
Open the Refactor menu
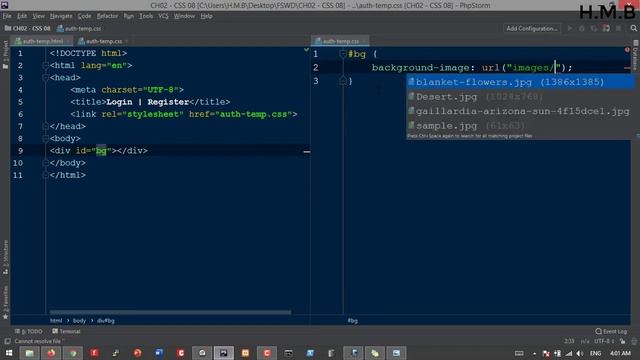[x=107, y=16]
